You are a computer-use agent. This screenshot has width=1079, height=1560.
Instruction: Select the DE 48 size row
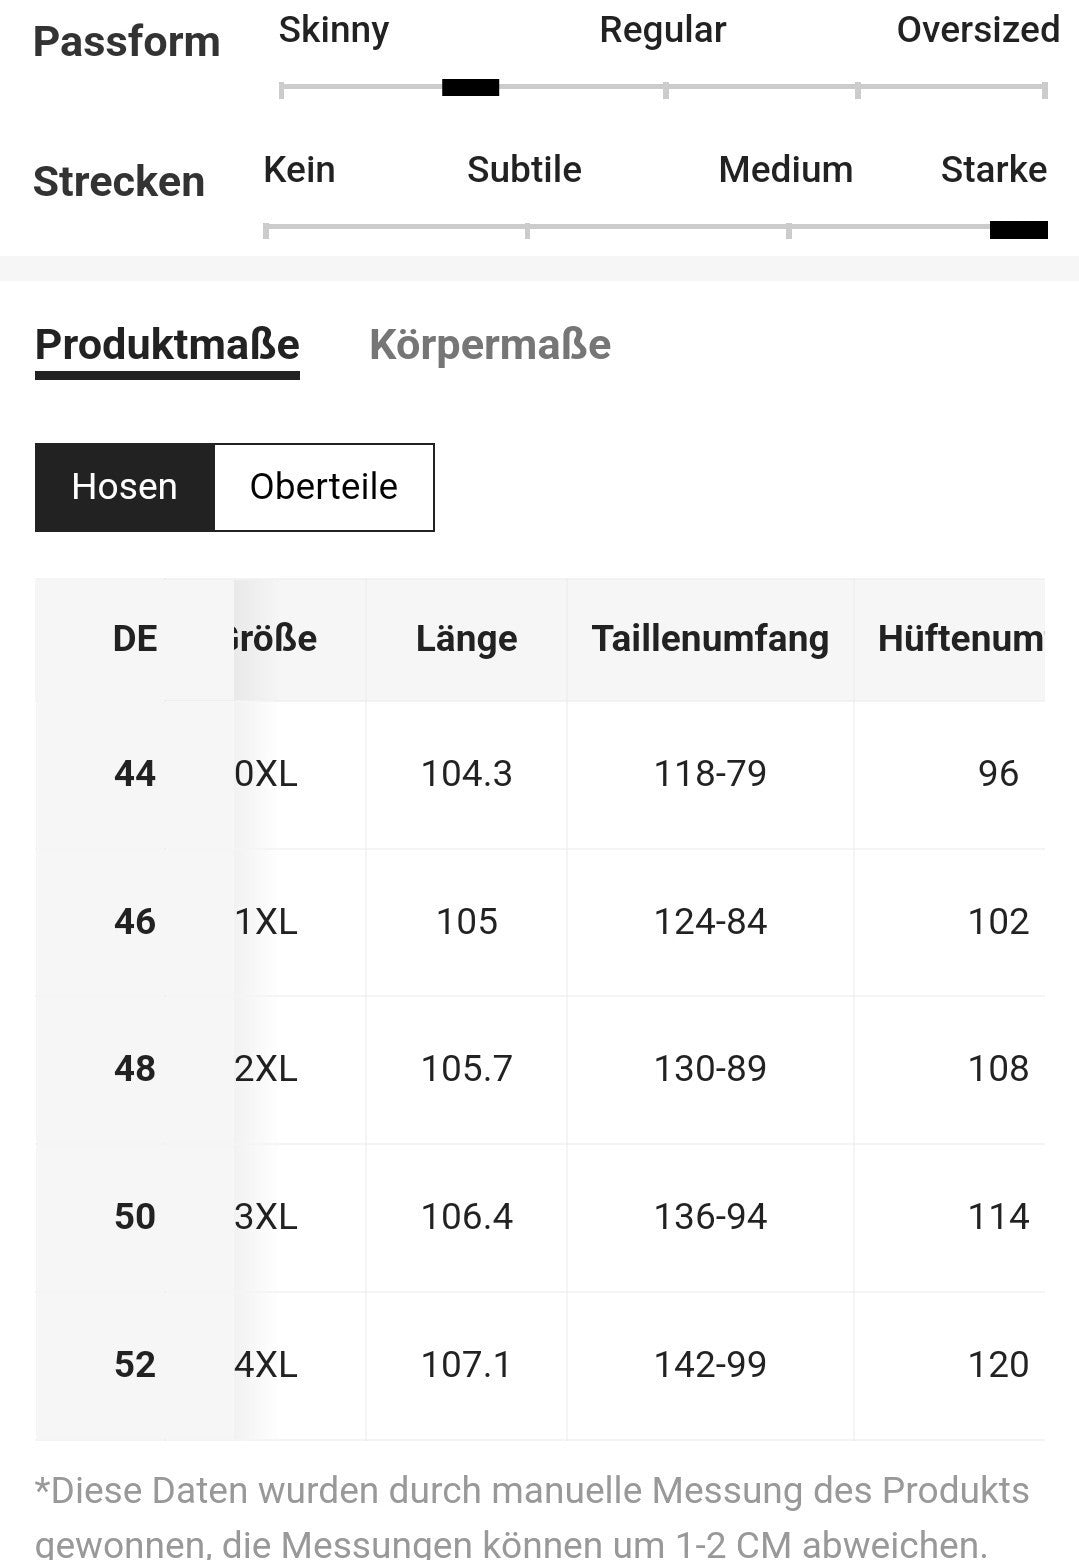[540, 1070]
